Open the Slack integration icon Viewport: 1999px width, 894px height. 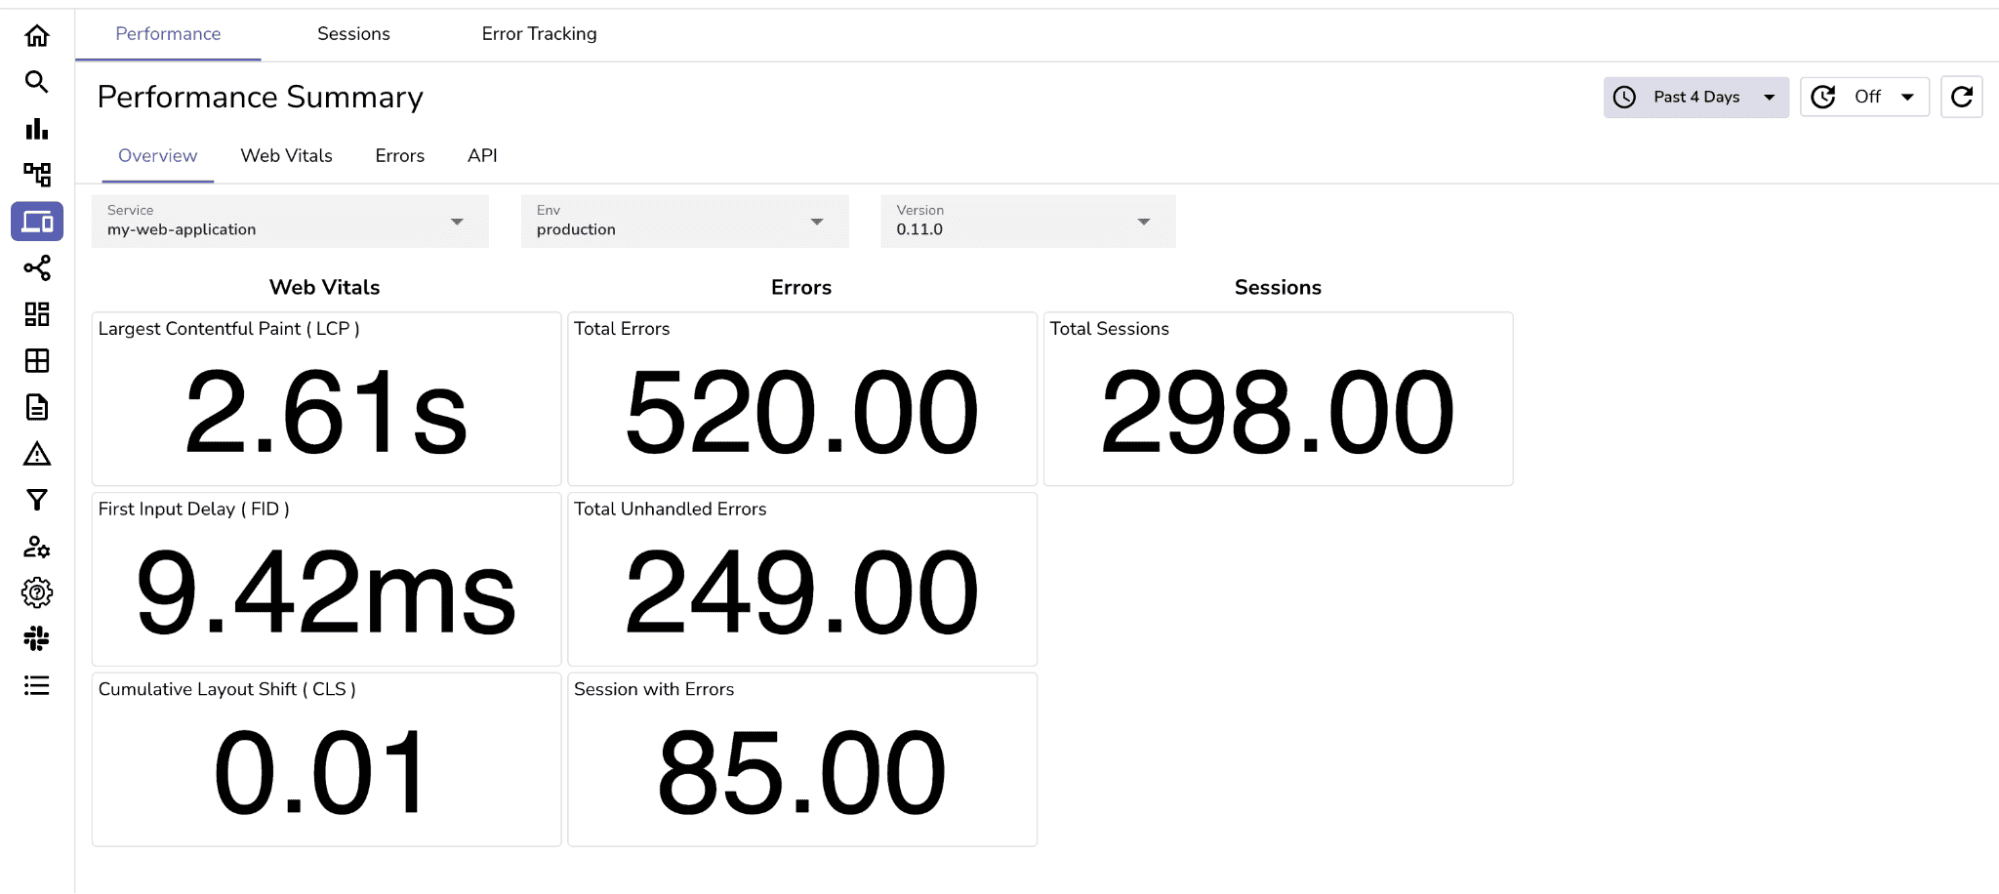37,639
